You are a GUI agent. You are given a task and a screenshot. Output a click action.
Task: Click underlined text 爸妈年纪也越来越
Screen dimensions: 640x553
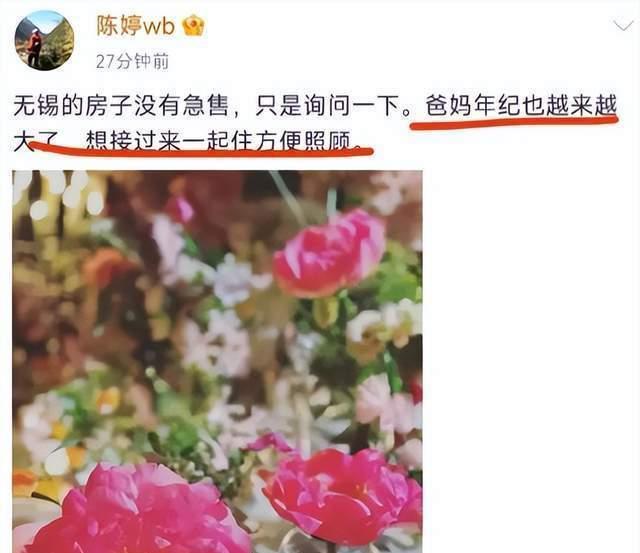coord(521,105)
